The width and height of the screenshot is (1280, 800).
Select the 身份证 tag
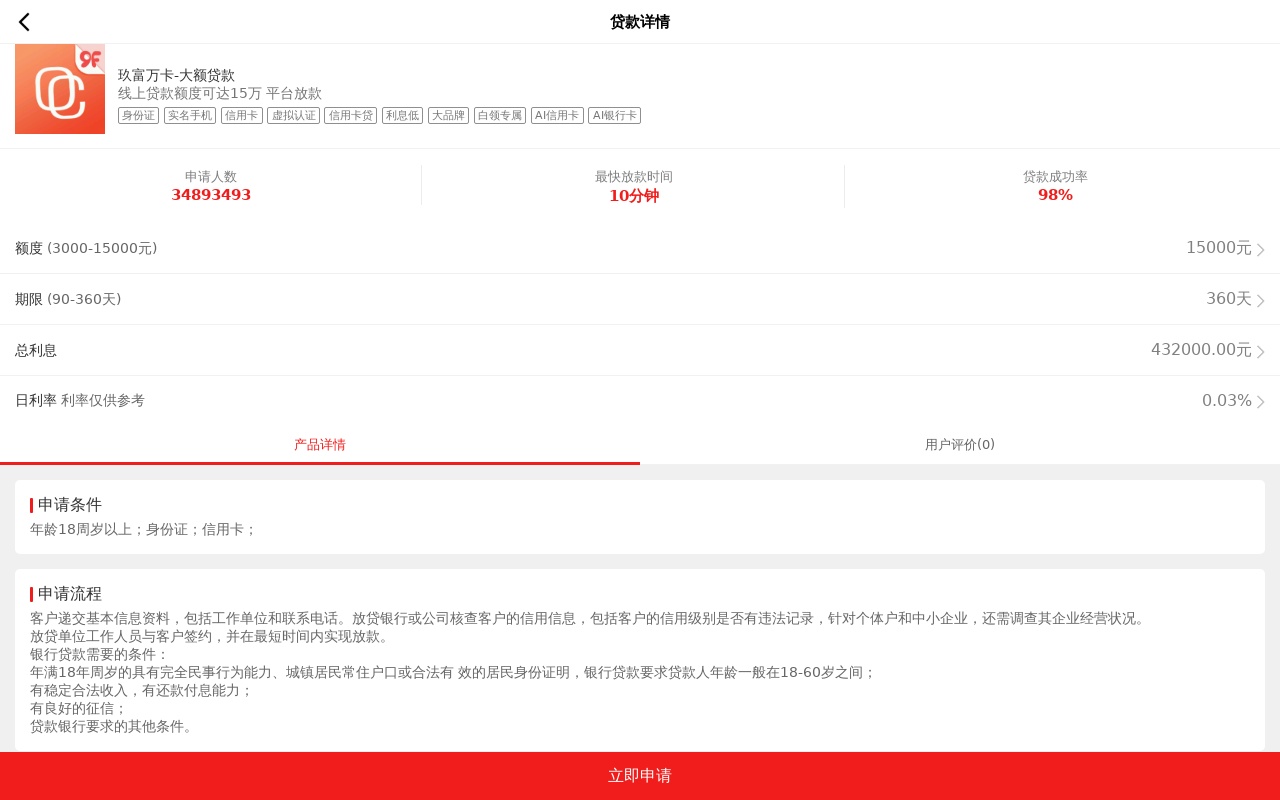coord(138,115)
